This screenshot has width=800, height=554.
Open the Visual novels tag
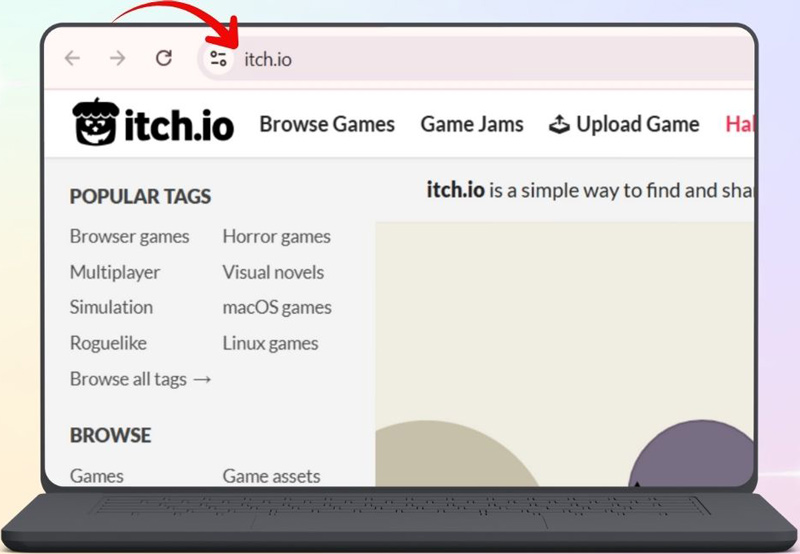(x=273, y=272)
